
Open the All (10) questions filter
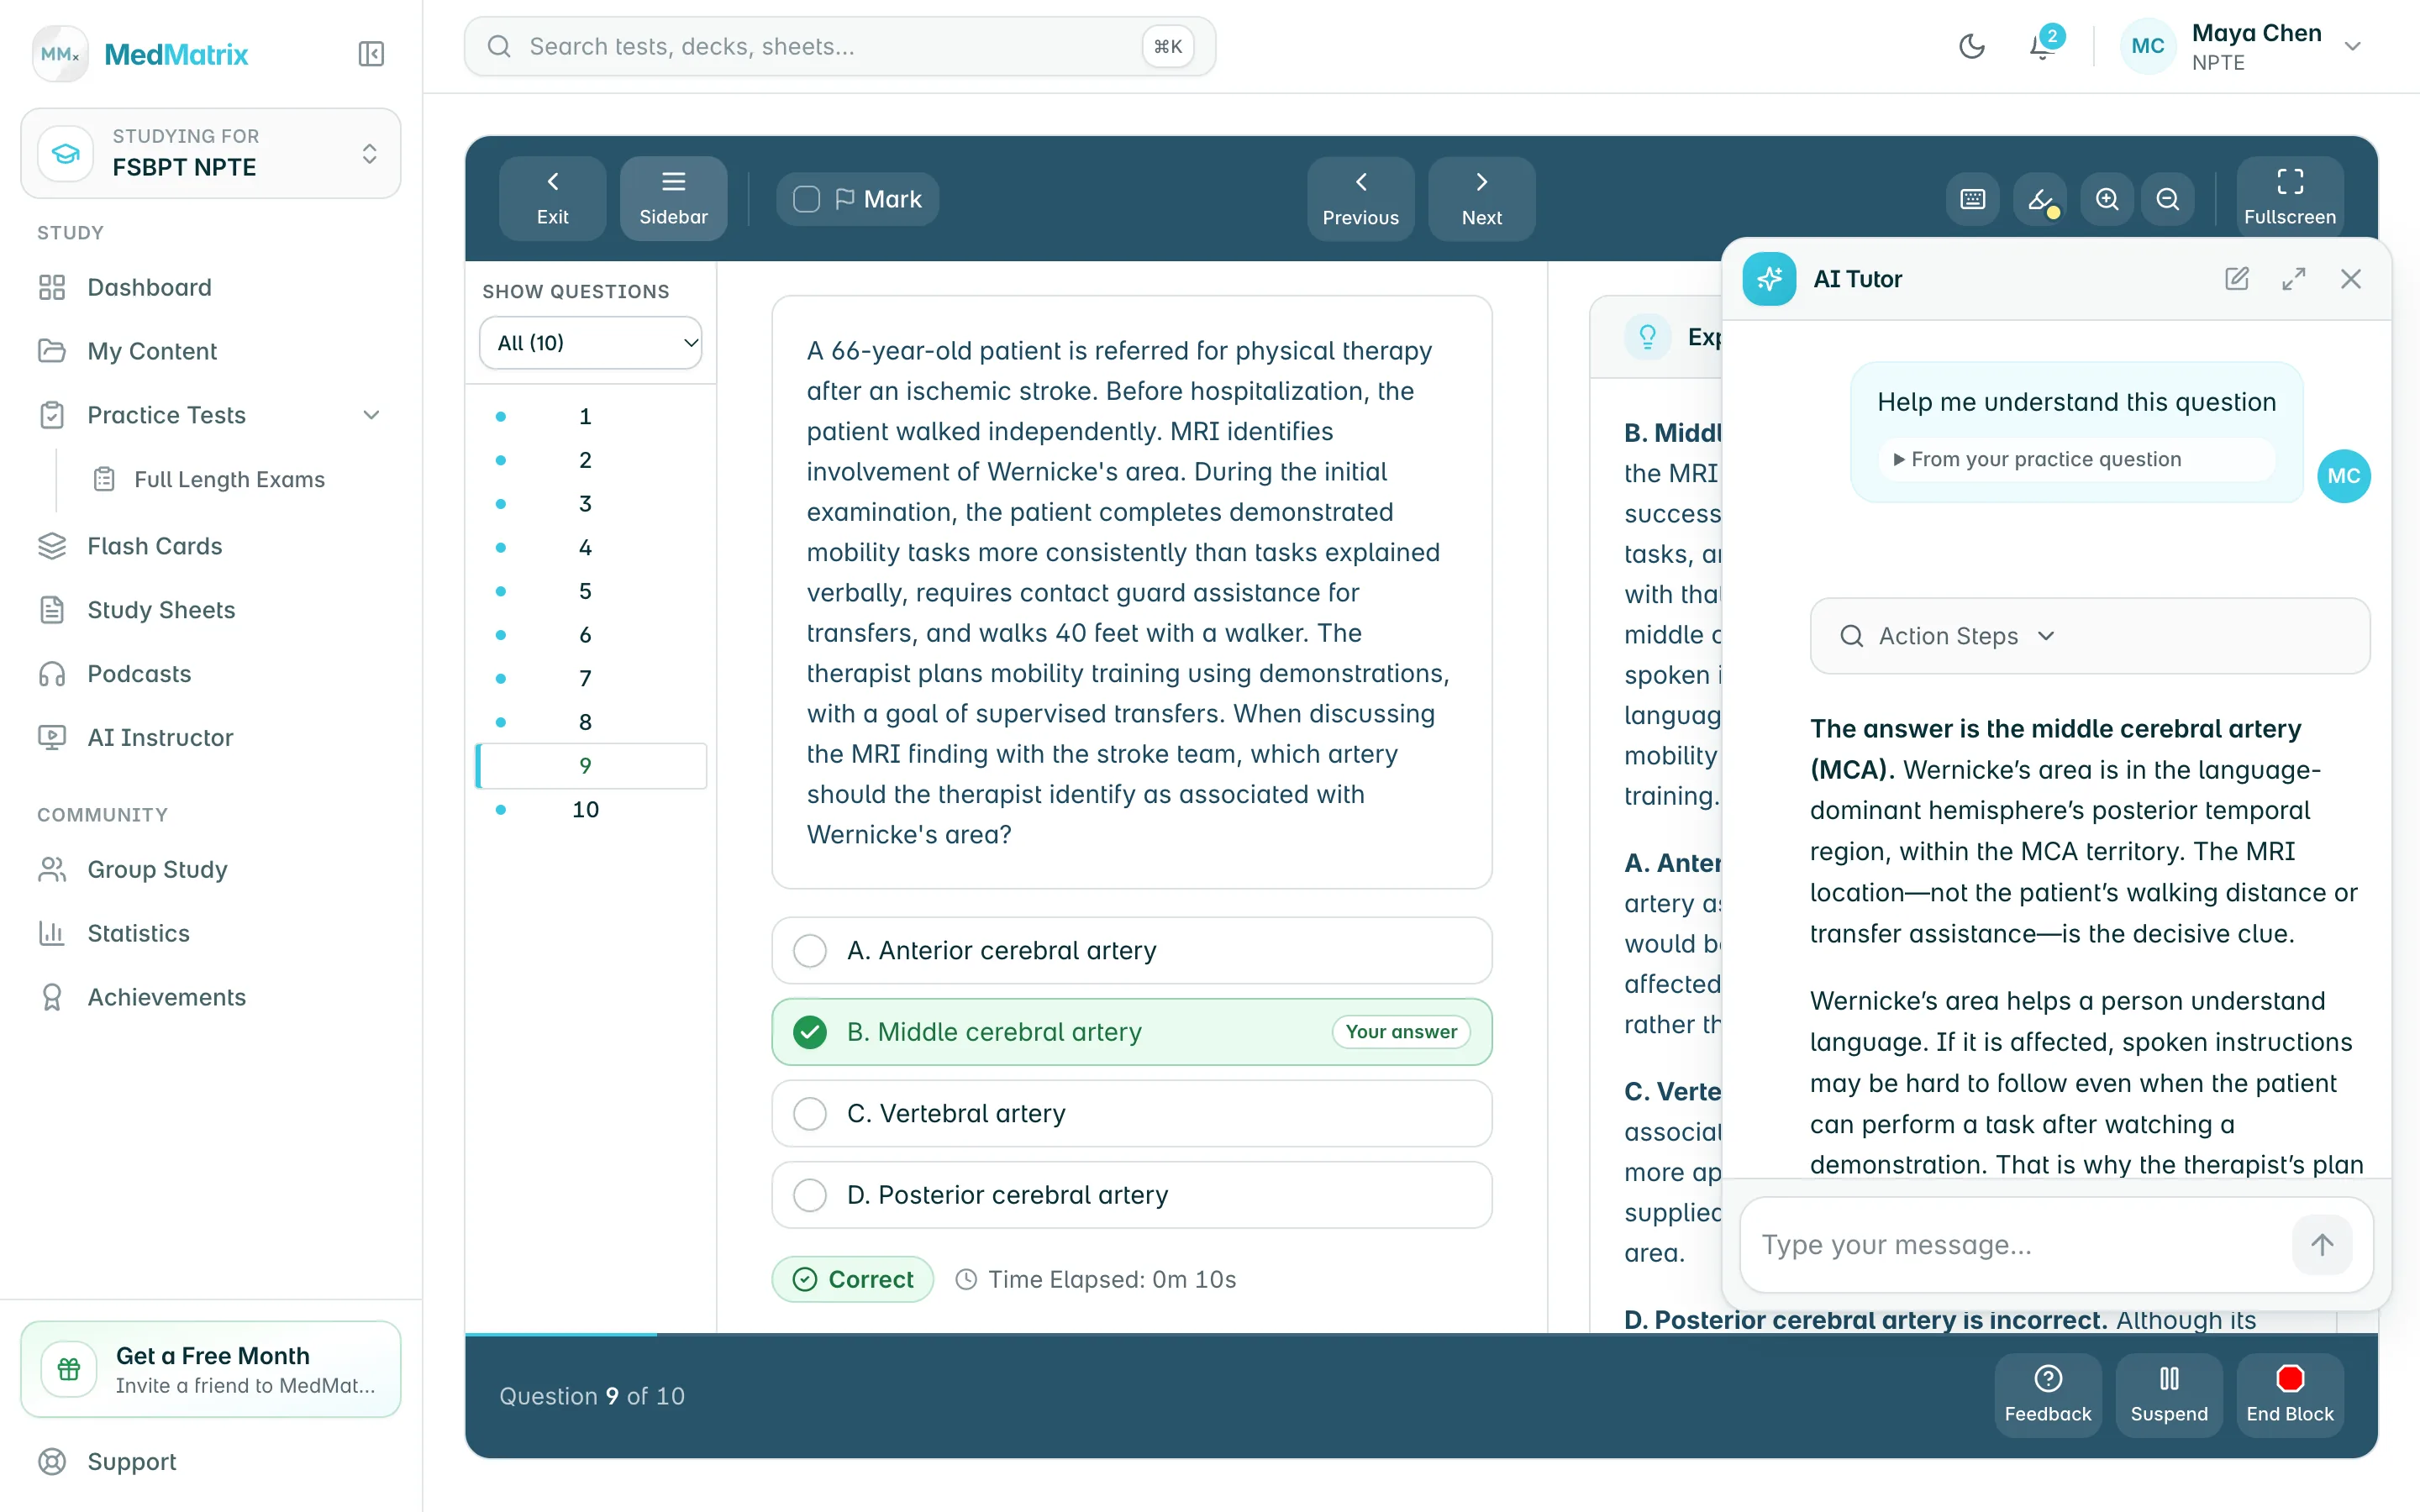tap(590, 343)
